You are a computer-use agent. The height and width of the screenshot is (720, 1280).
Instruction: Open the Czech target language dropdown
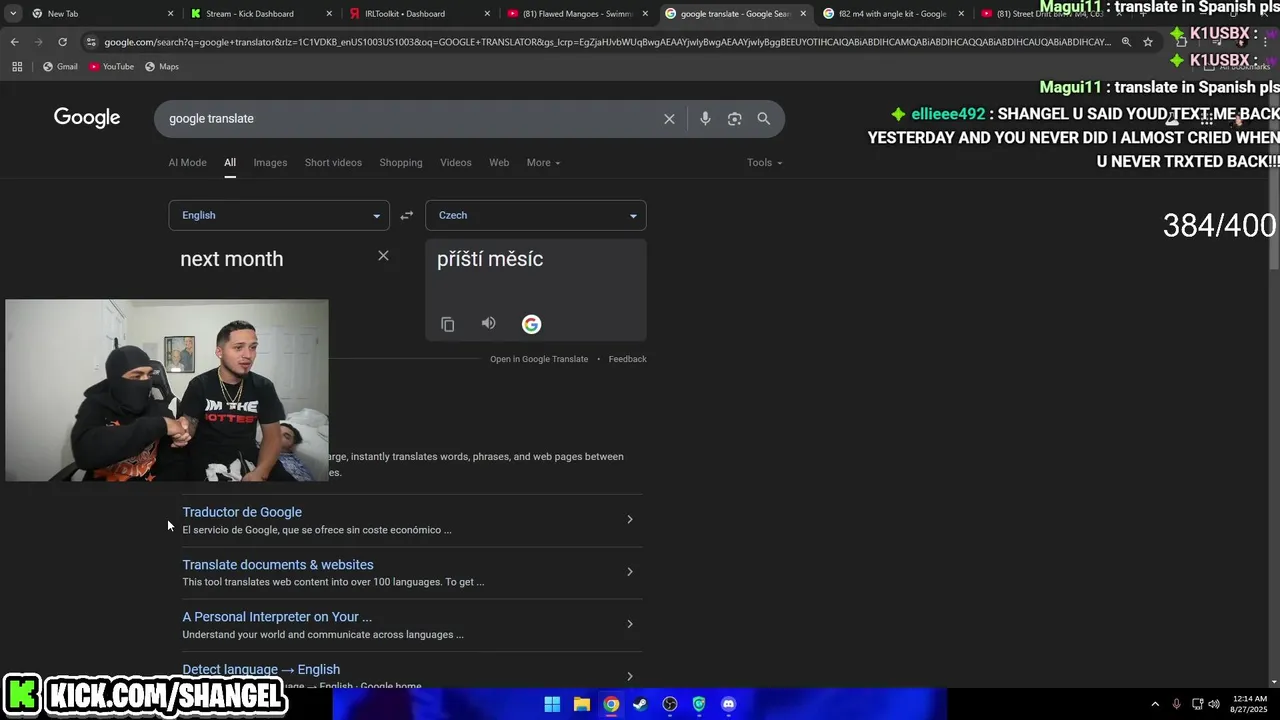click(x=536, y=215)
